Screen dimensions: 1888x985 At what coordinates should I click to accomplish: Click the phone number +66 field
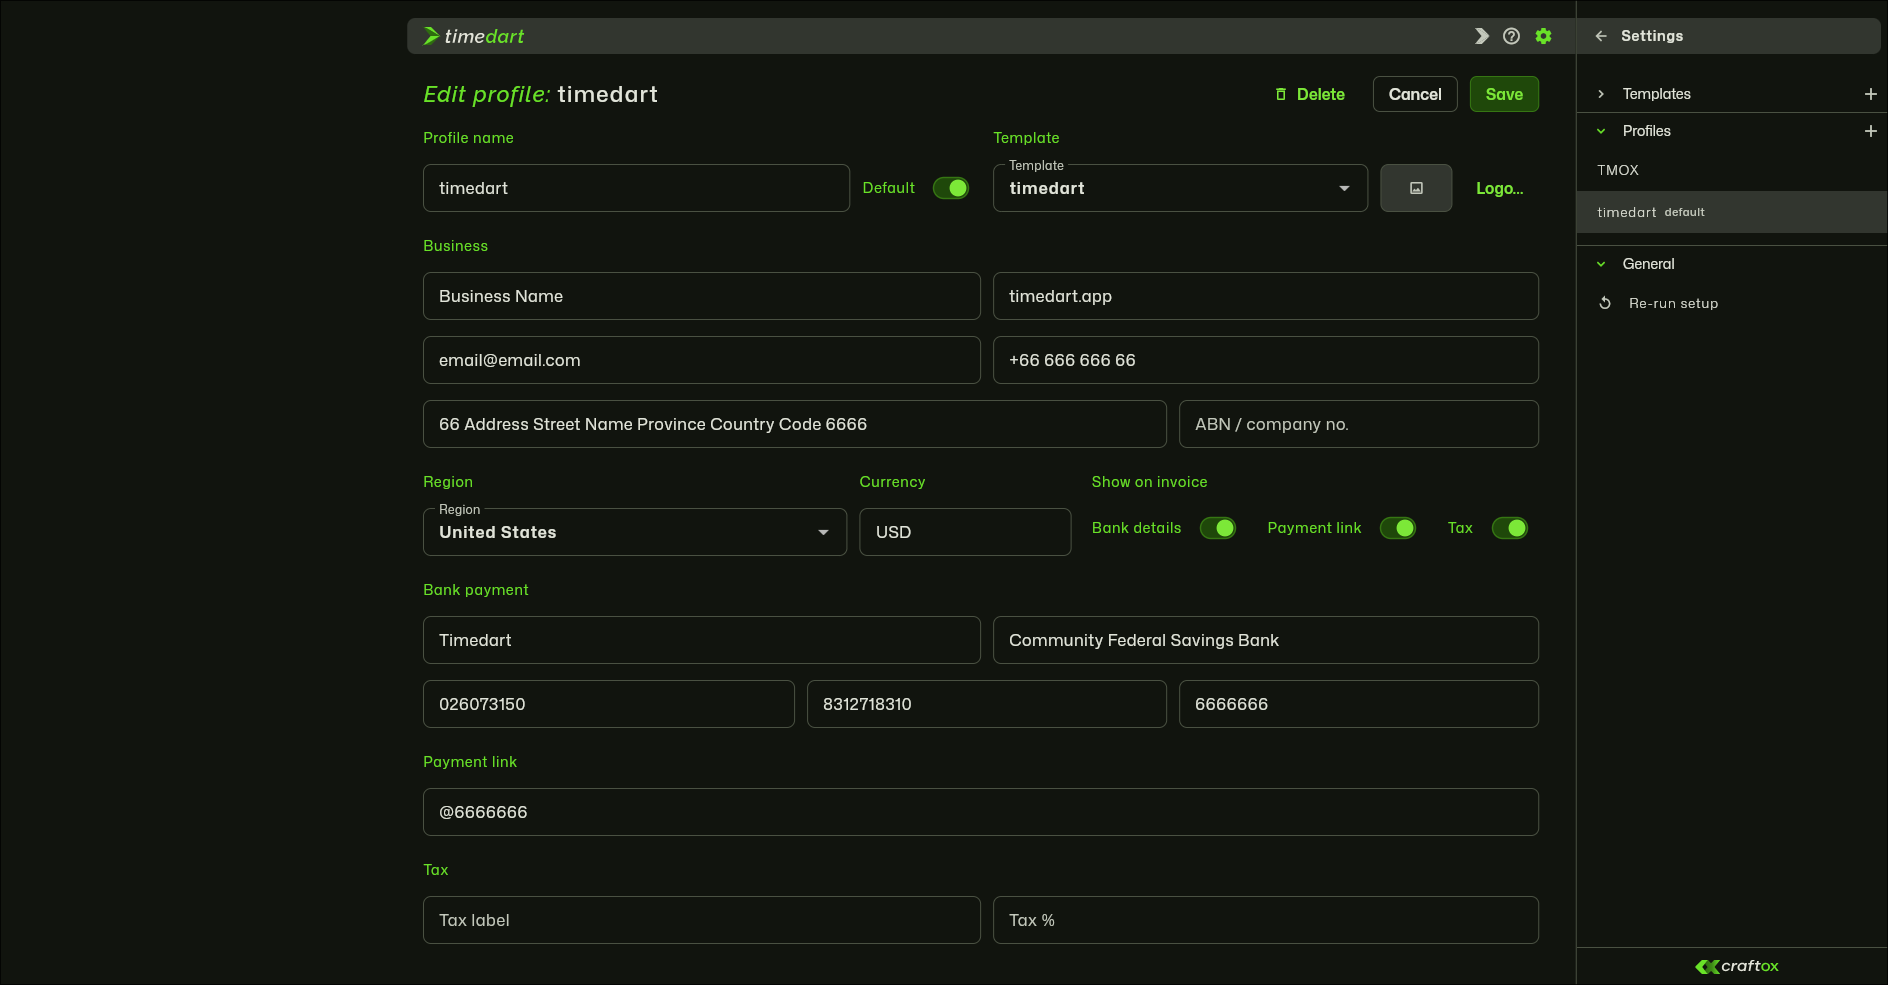point(1265,360)
